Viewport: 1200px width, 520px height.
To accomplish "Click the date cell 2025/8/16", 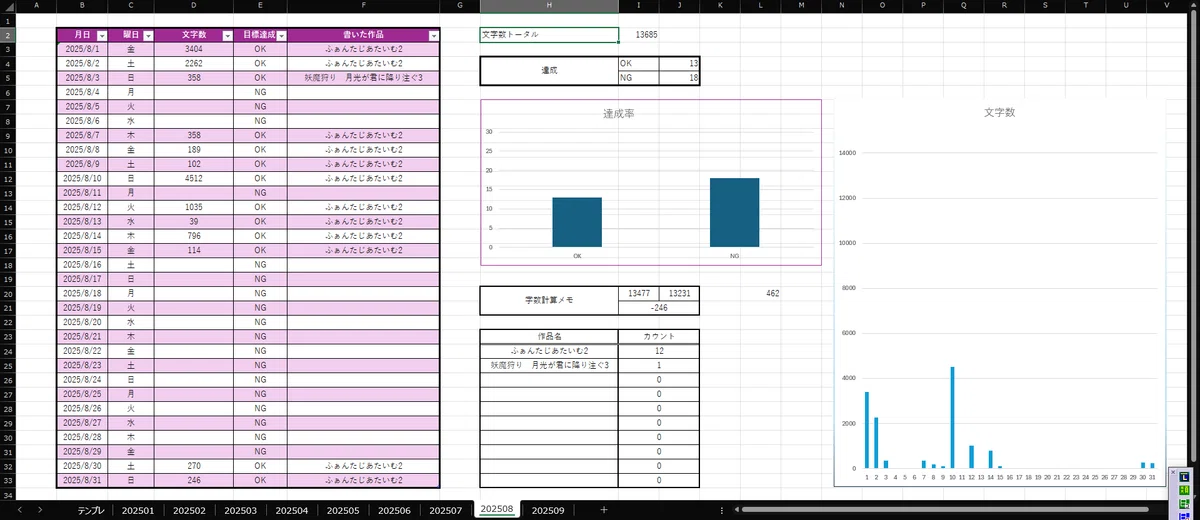I will (82, 265).
